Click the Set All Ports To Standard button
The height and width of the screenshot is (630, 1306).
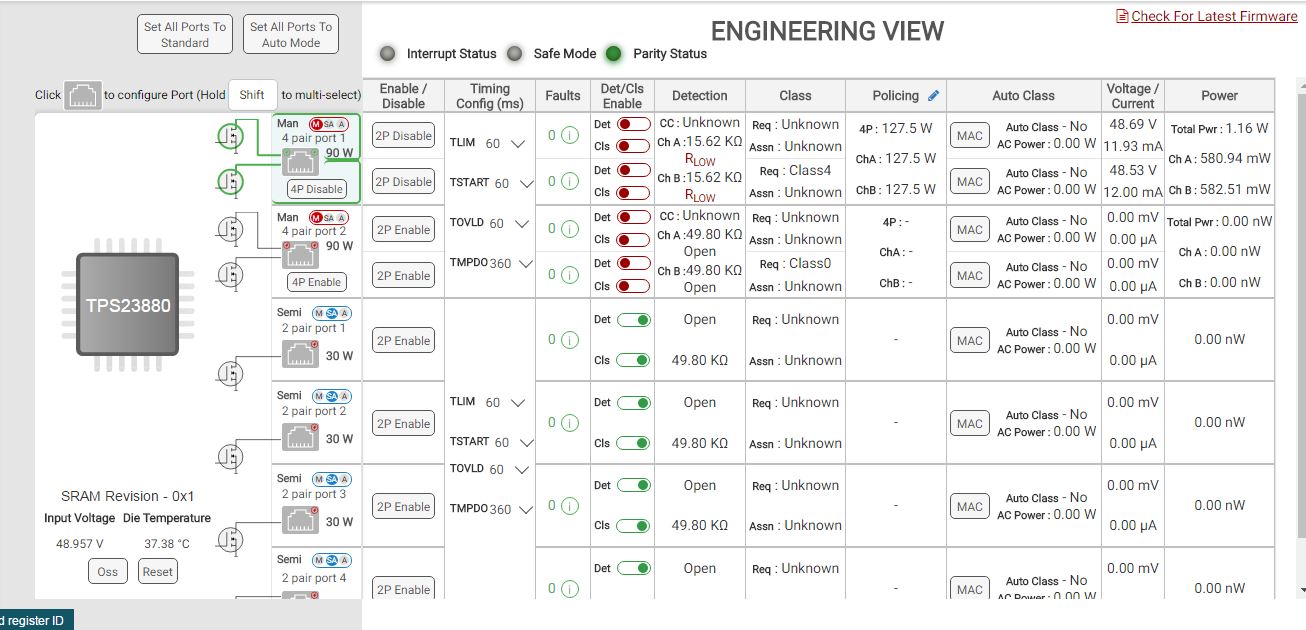point(185,35)
